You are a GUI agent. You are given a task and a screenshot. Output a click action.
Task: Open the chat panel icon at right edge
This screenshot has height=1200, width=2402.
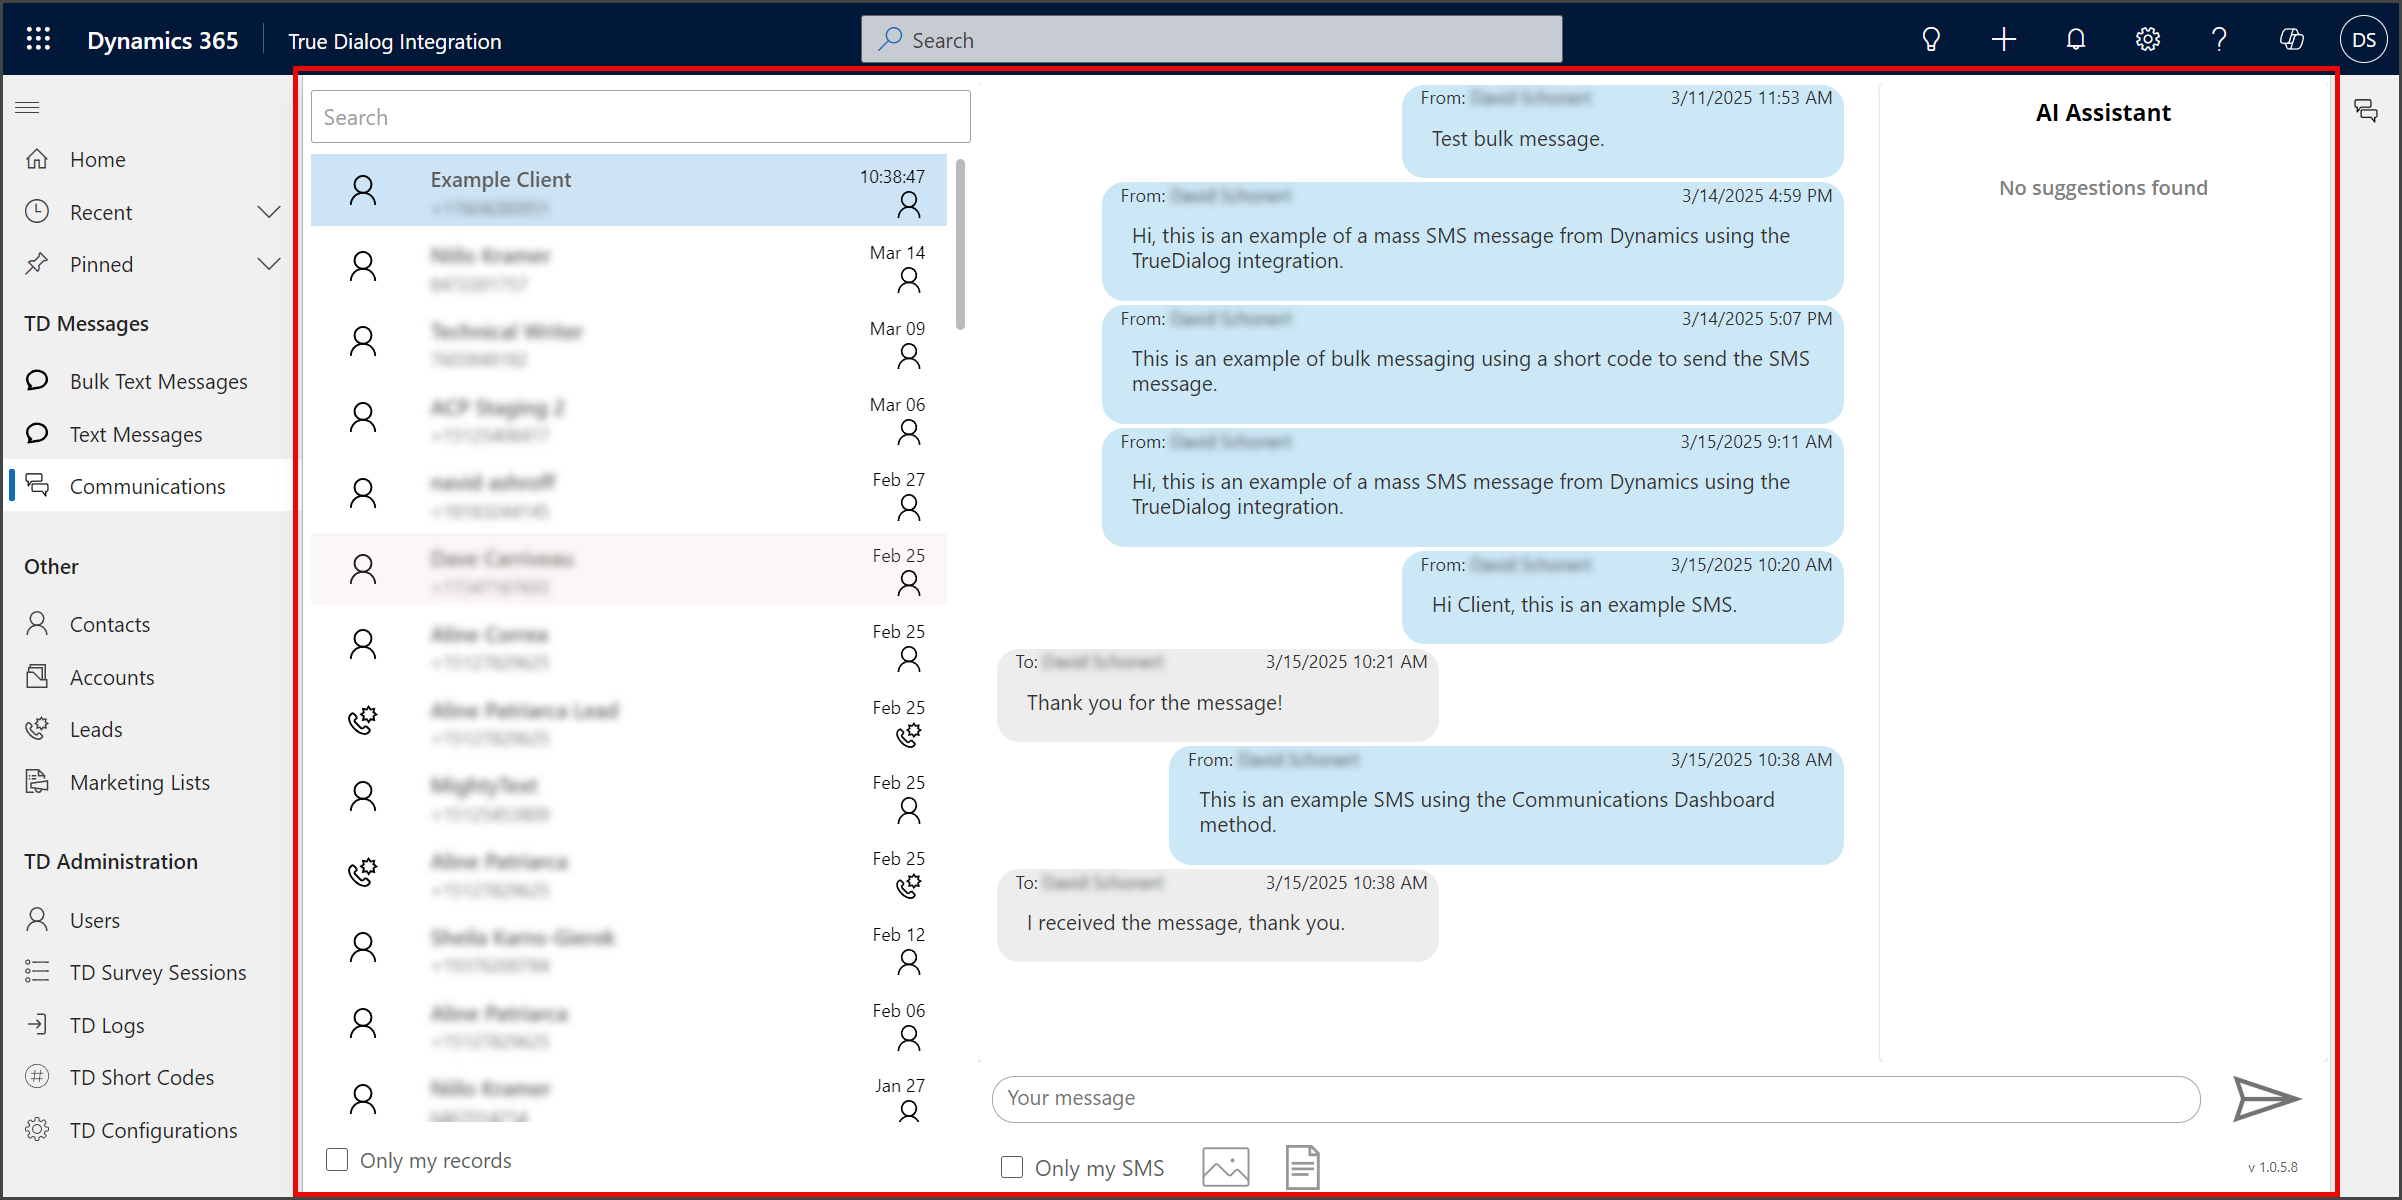point(2366,110)
